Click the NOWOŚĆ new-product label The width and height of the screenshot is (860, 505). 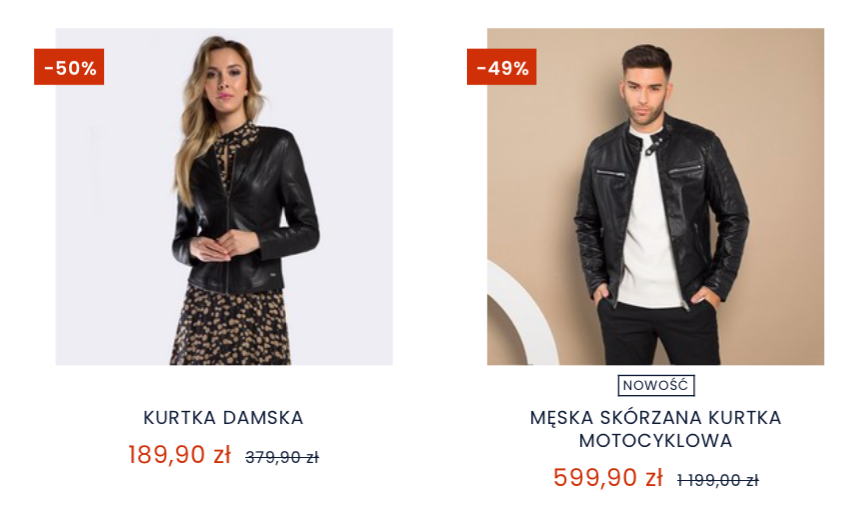(655, 385)
